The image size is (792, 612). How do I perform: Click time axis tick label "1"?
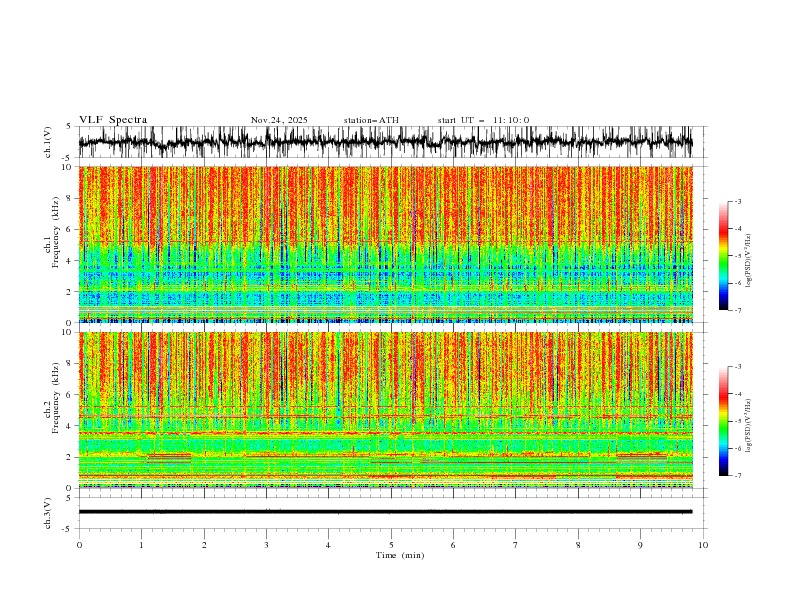pyautogui.click(x=141, y=545)
